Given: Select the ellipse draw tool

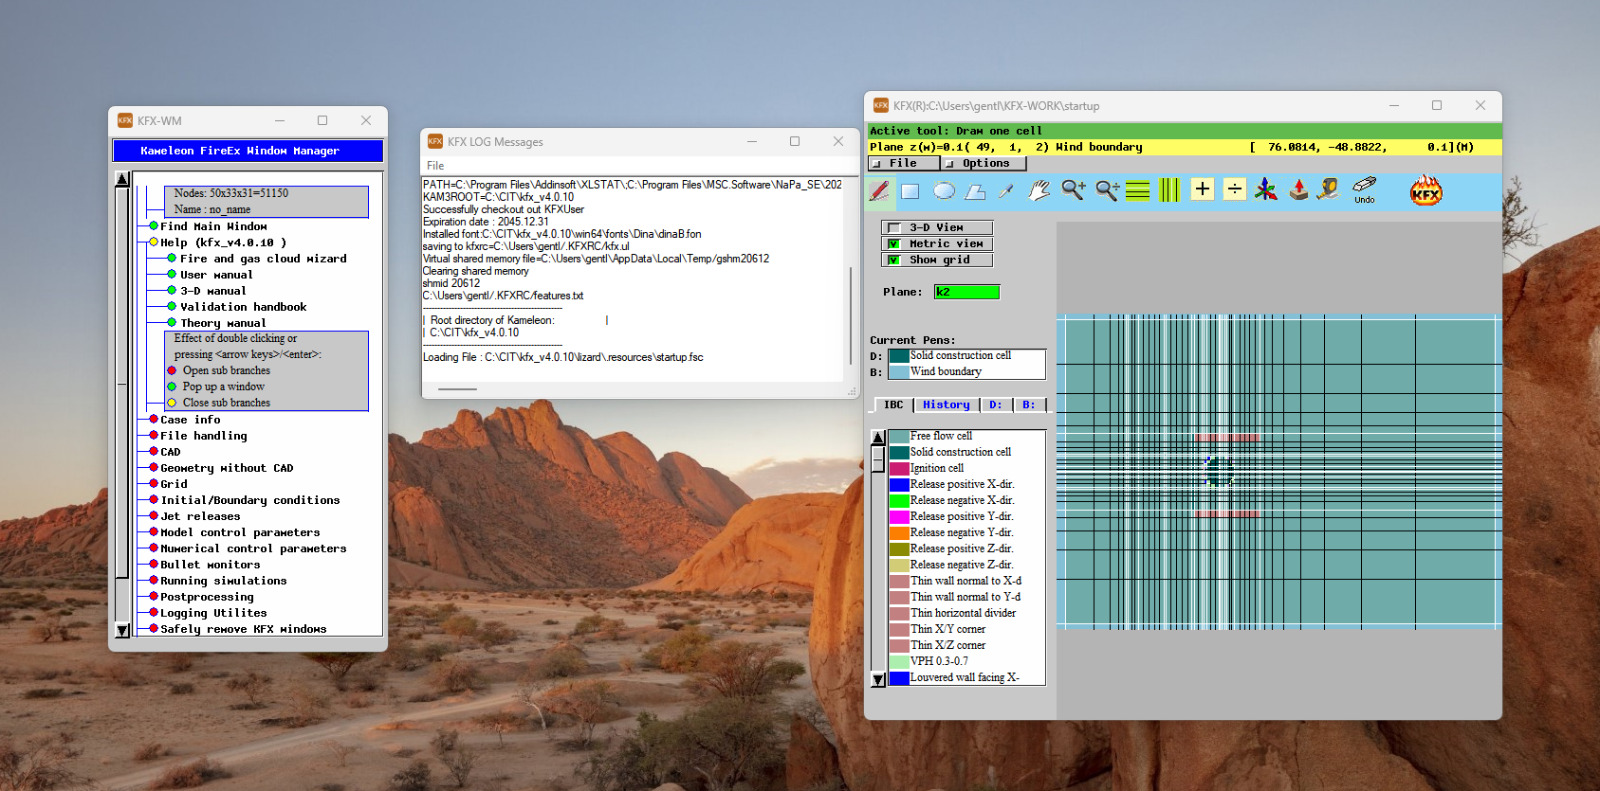Looking at the screenshot, I should [944, 190].
